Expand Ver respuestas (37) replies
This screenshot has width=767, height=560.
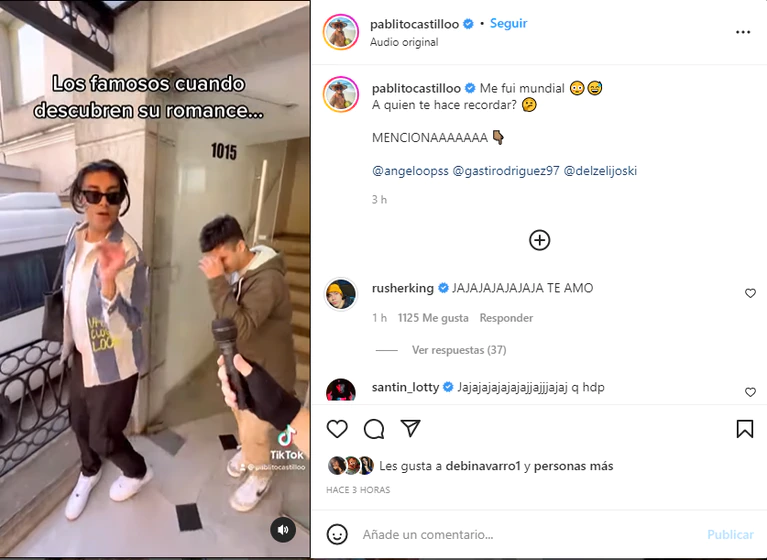pyautogui.click(x=459, y=350)
